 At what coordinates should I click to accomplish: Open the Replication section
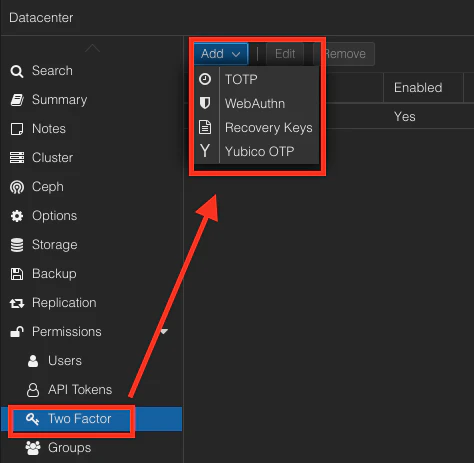point(91,303)
